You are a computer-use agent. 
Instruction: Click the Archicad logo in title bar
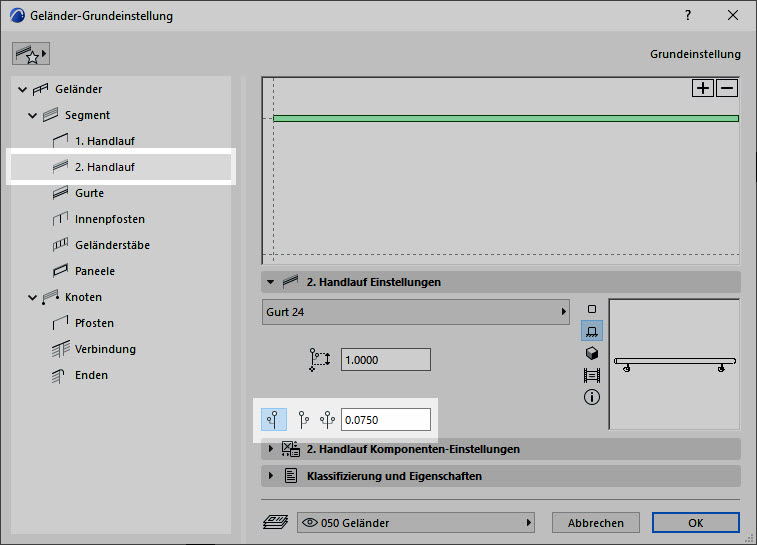pyautogui.click(x=17, y=15)
